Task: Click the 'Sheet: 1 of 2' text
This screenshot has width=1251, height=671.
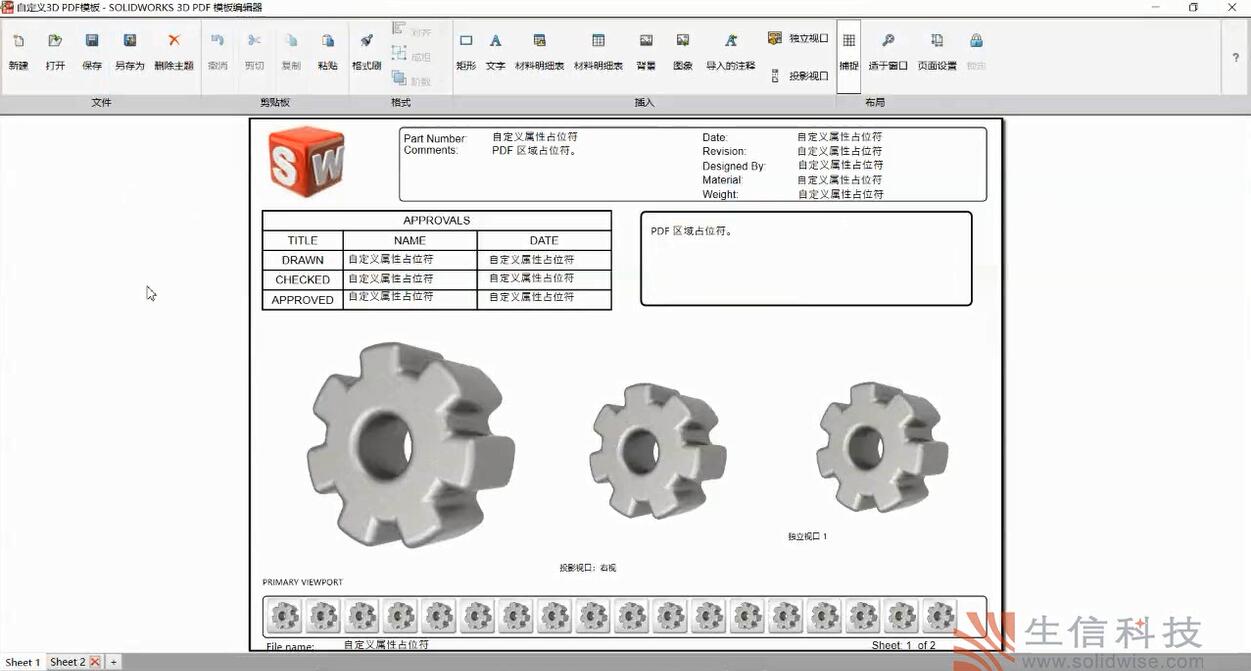Action: (904, 646)
